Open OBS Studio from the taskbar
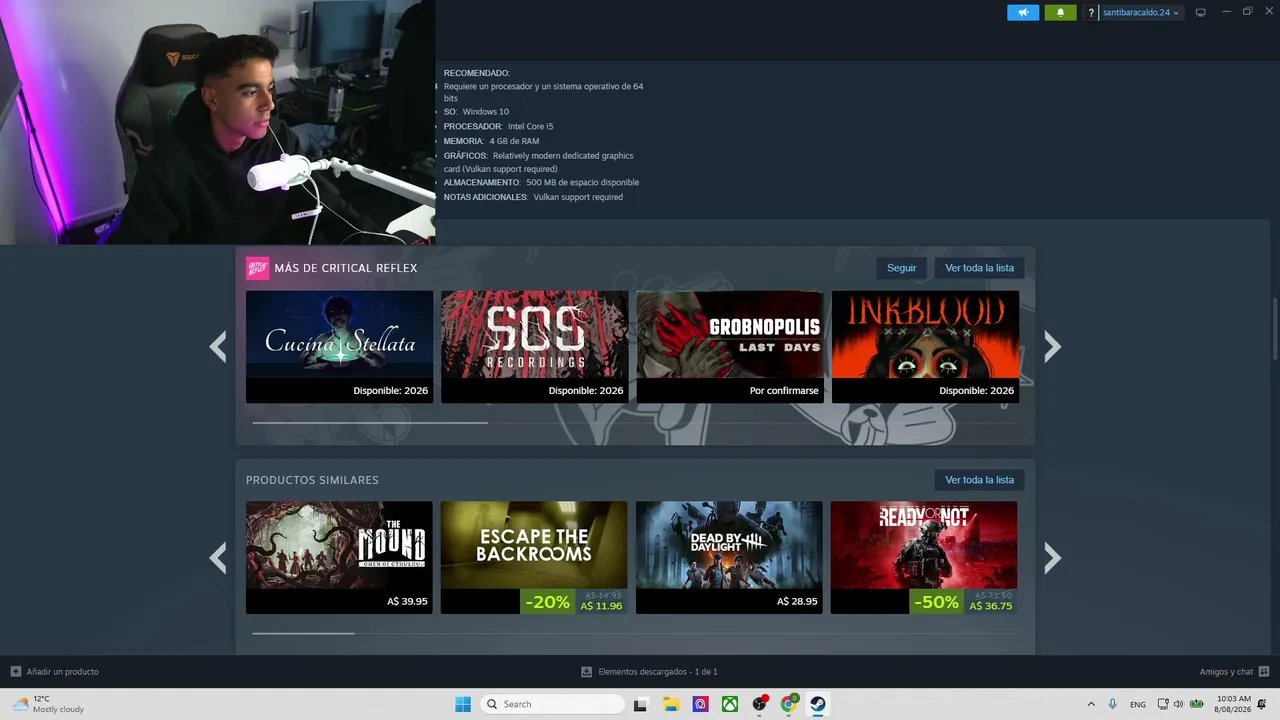 (760, 704)
